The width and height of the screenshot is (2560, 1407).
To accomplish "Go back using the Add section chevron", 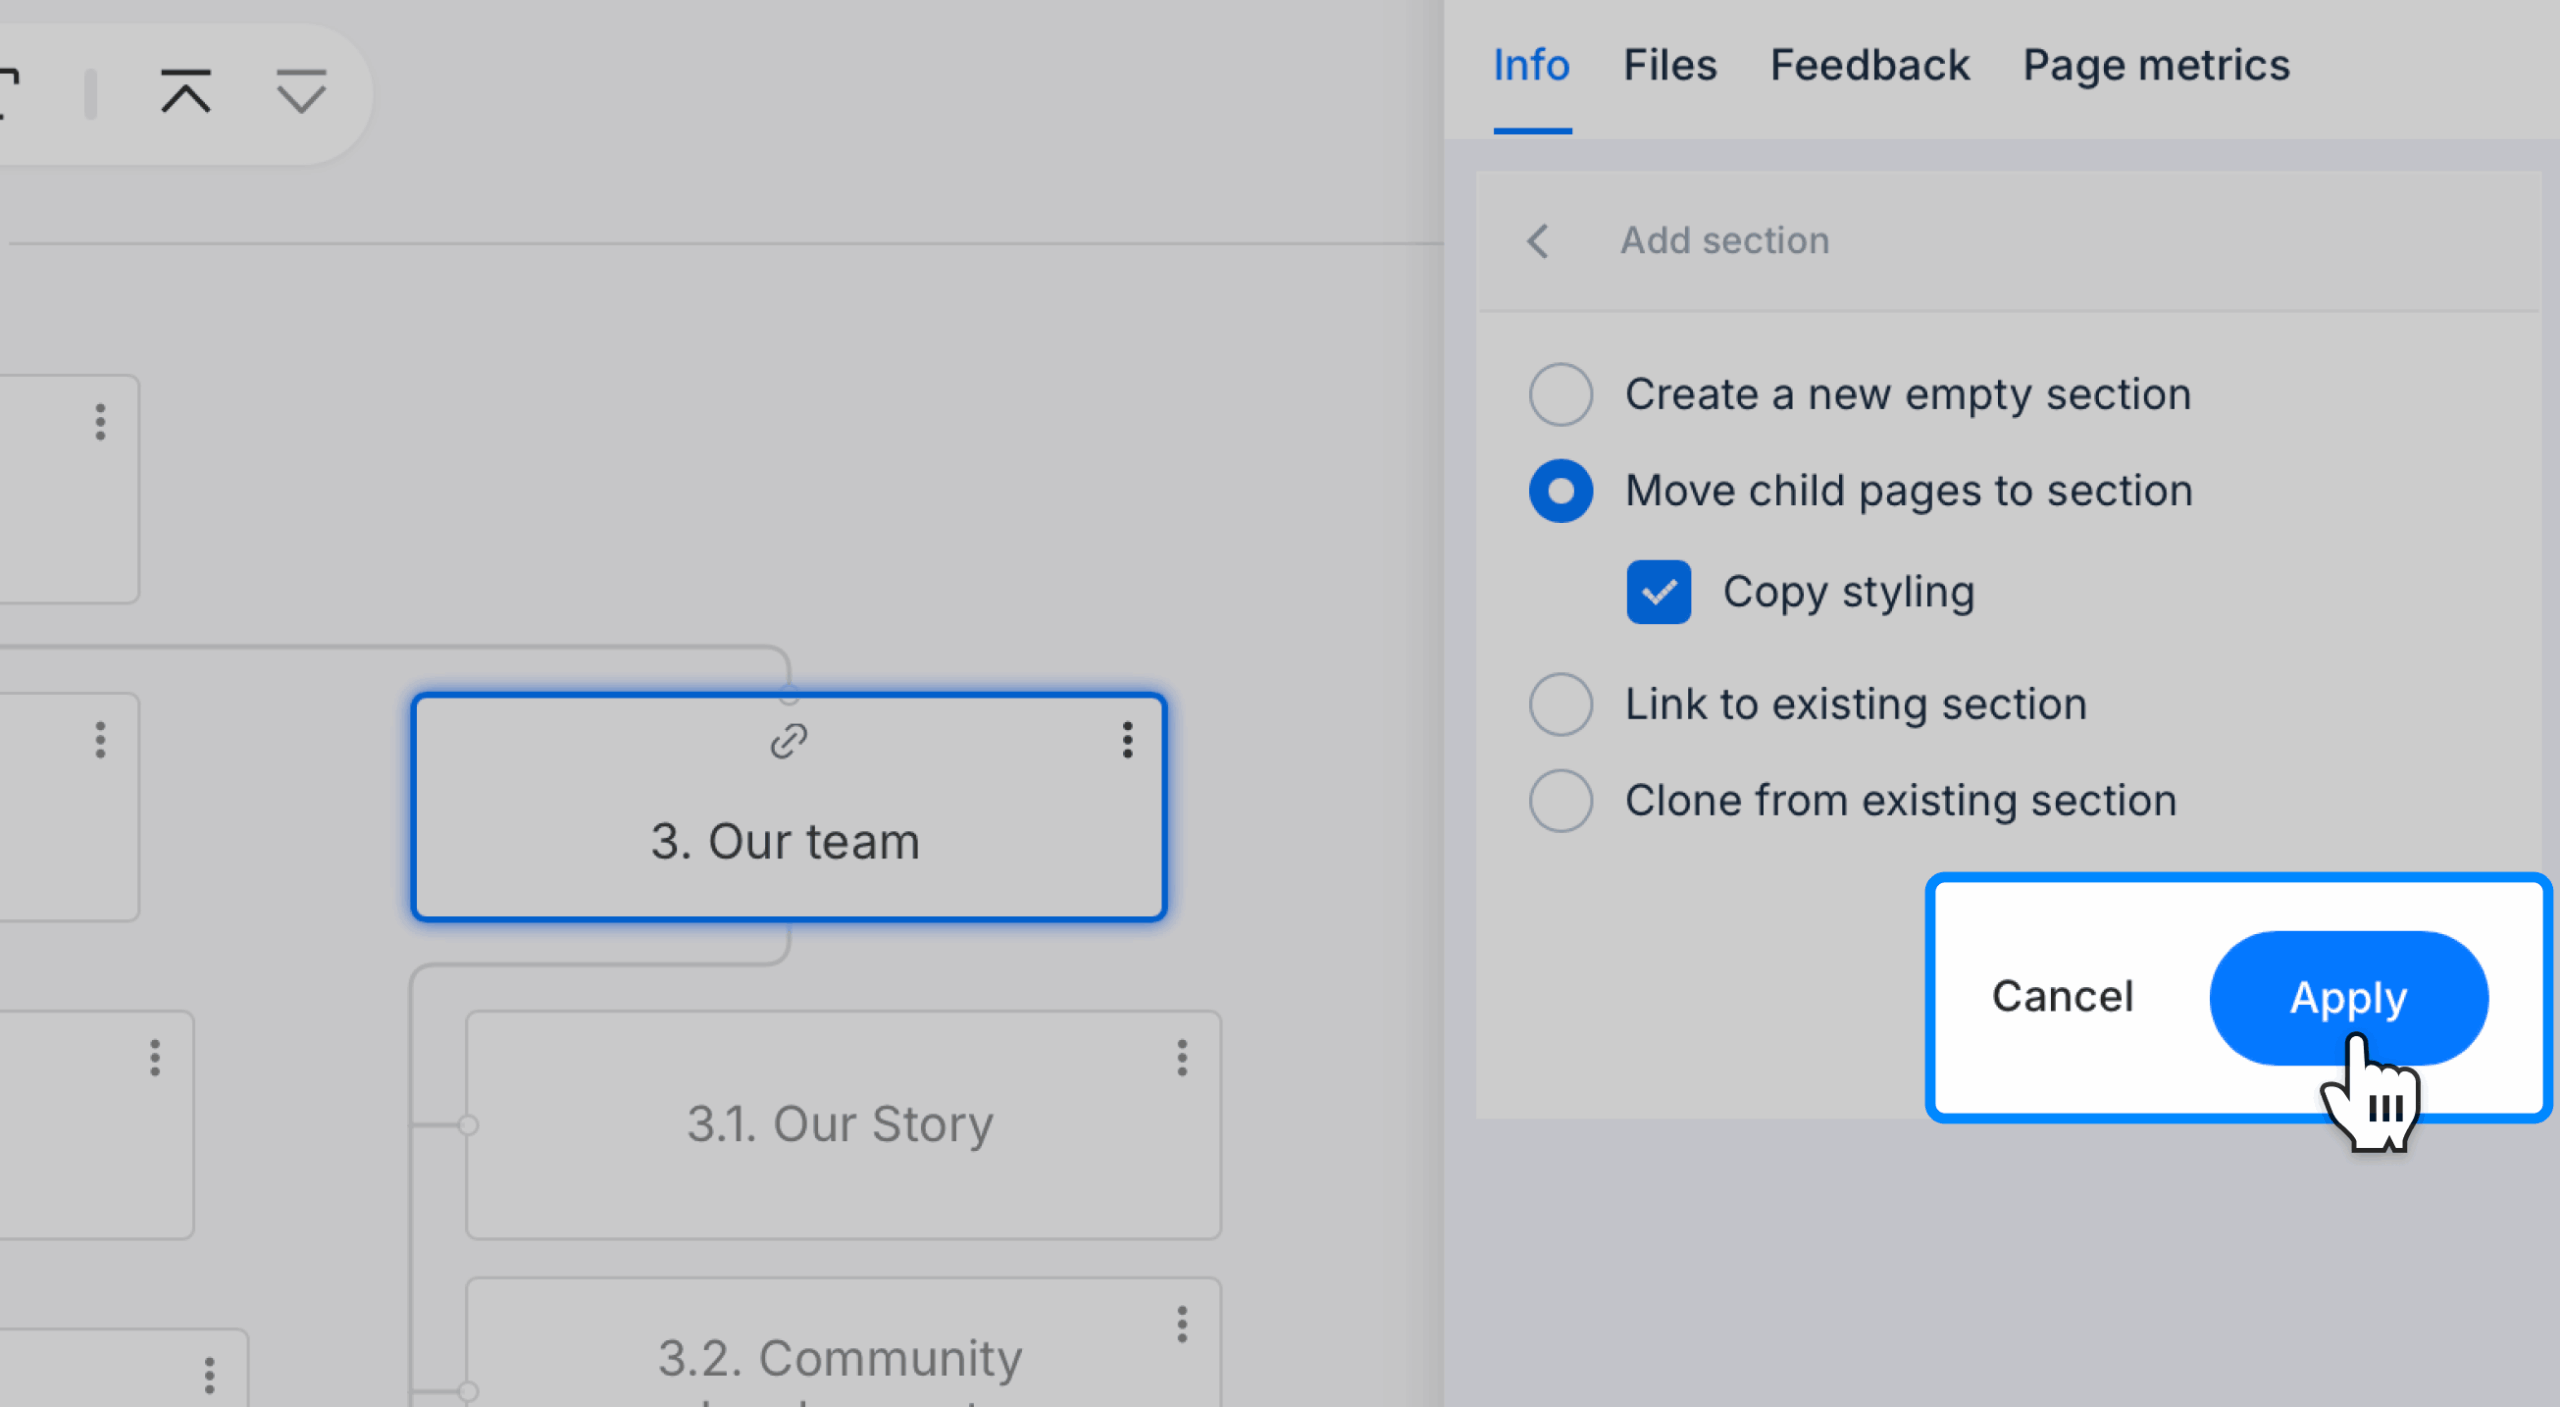I will click(x=1538, y=241).
